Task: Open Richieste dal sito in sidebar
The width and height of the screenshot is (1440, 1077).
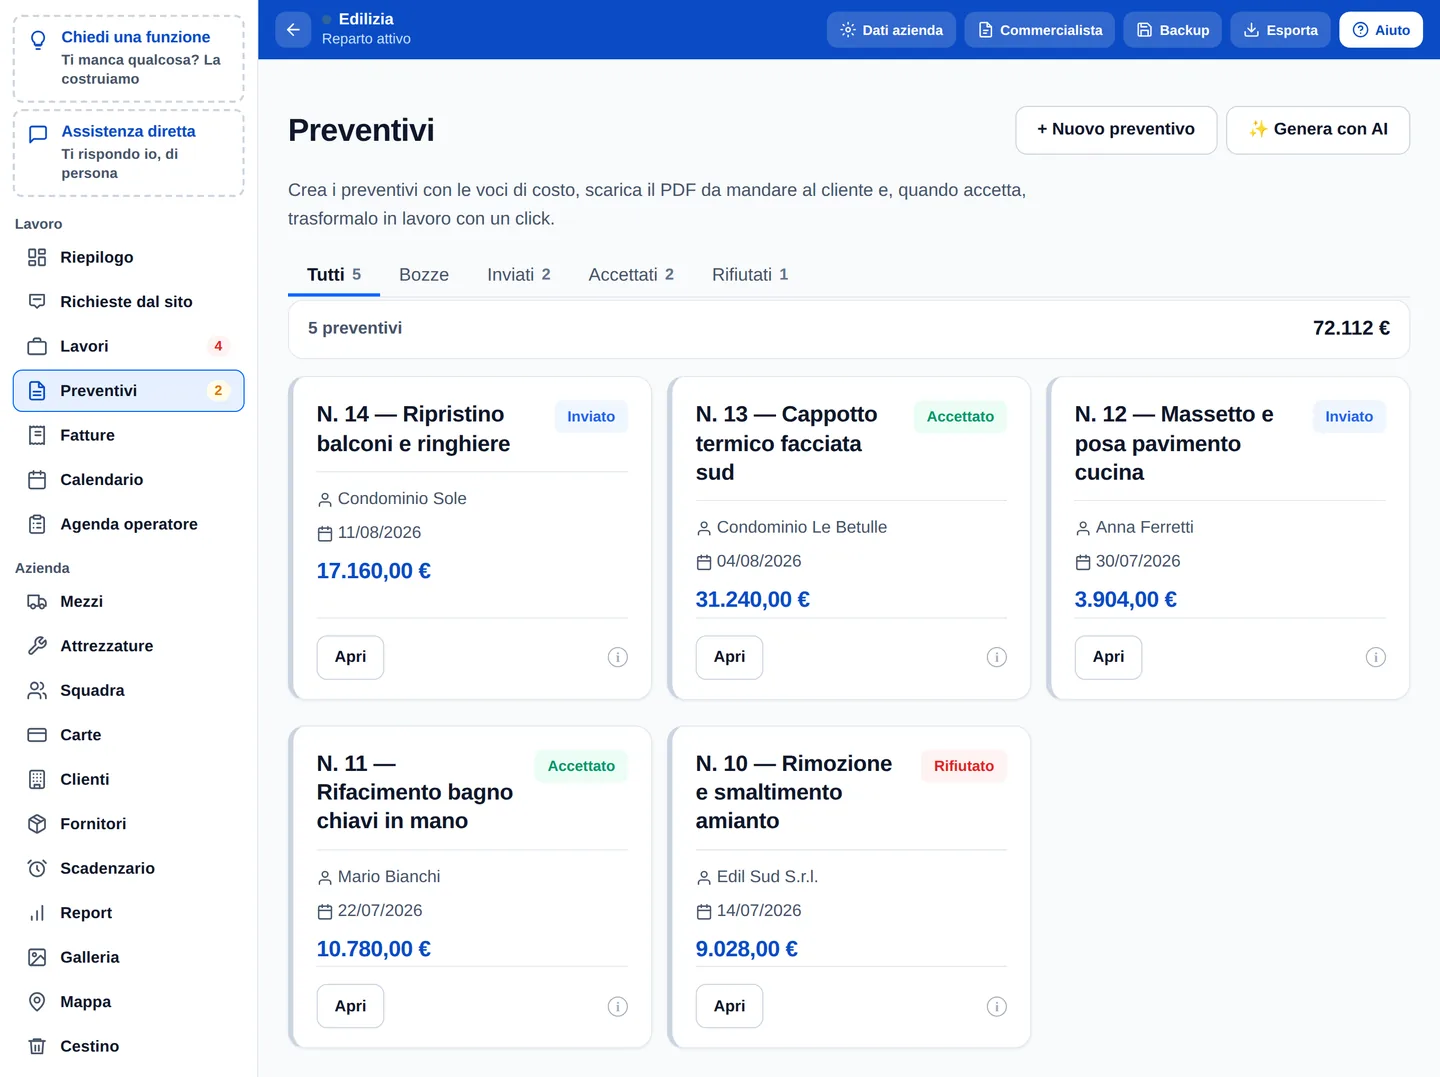Action: (x=128, y=302)
